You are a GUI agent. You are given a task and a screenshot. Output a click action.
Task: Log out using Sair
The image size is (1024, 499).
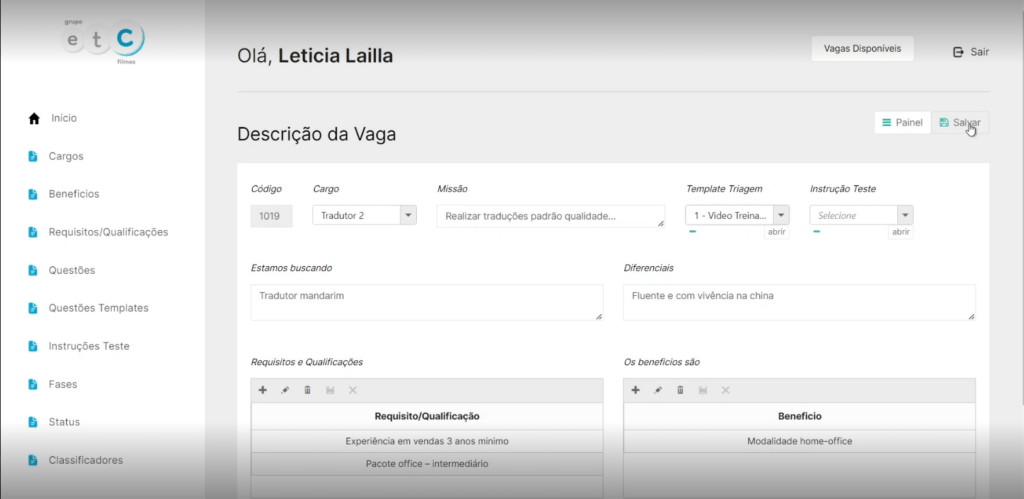(x=971, y=52)
